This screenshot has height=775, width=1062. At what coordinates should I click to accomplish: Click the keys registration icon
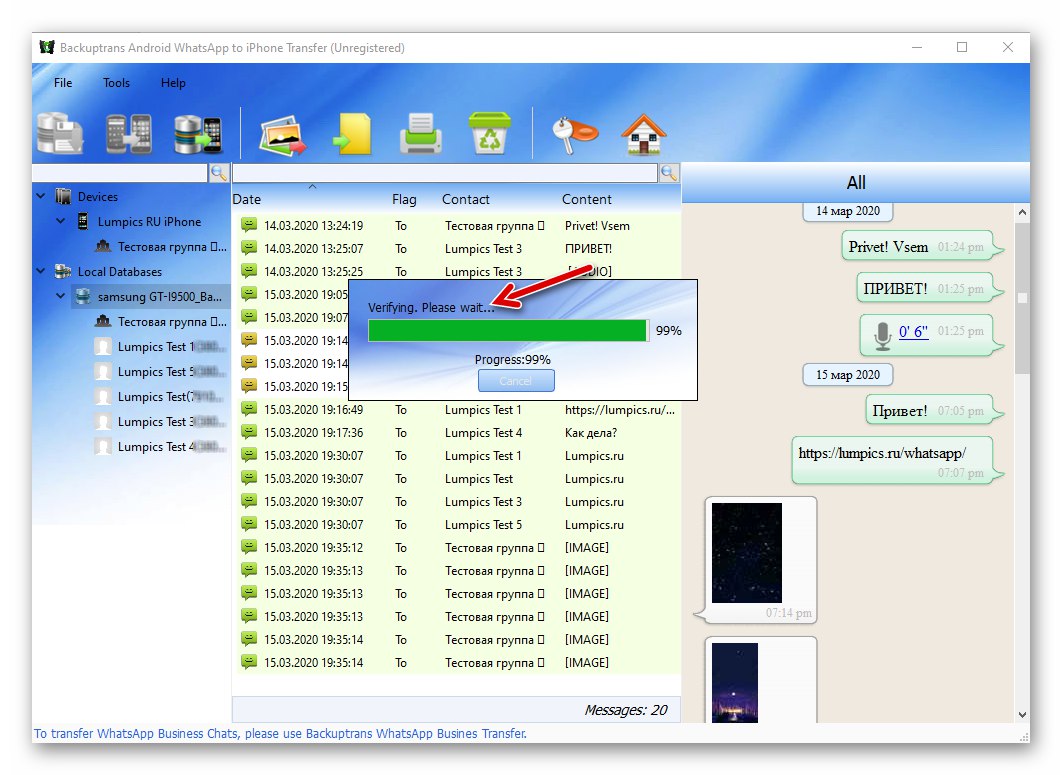click(574, 135)
